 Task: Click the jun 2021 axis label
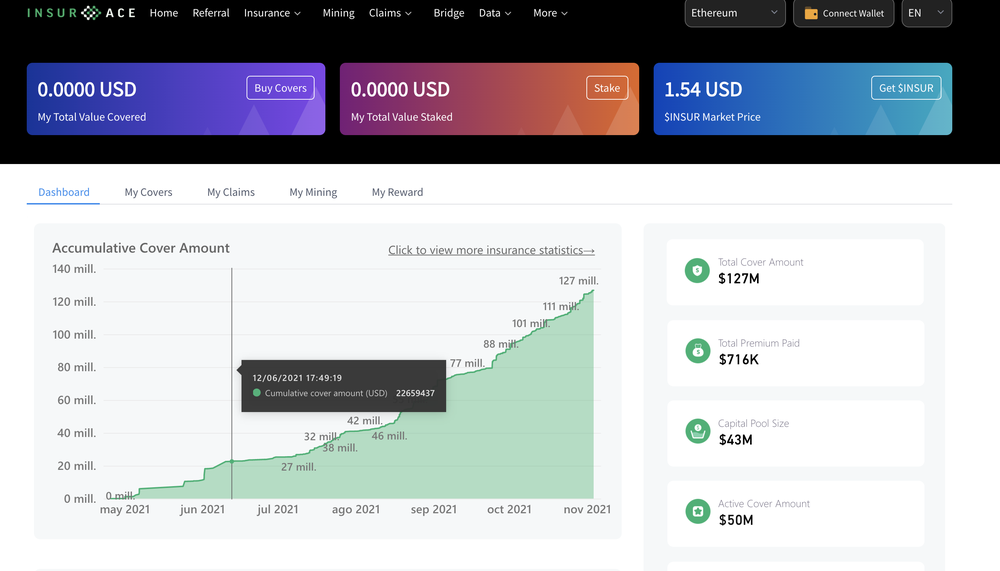point(202,509)
